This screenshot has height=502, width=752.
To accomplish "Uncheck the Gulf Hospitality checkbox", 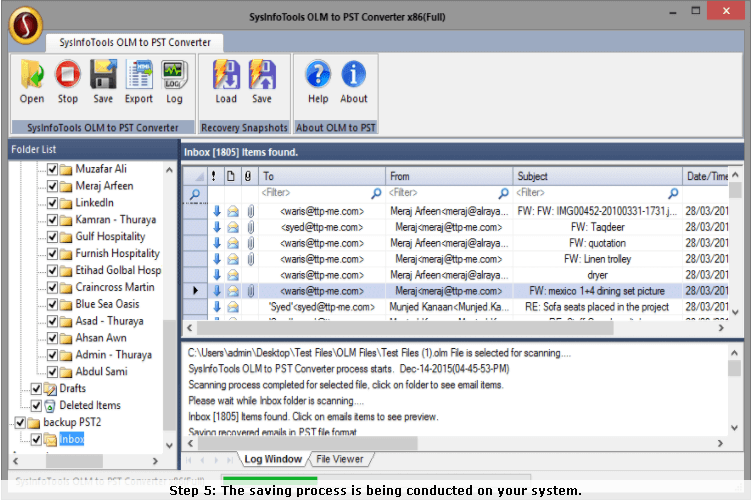I will [53, 237].
